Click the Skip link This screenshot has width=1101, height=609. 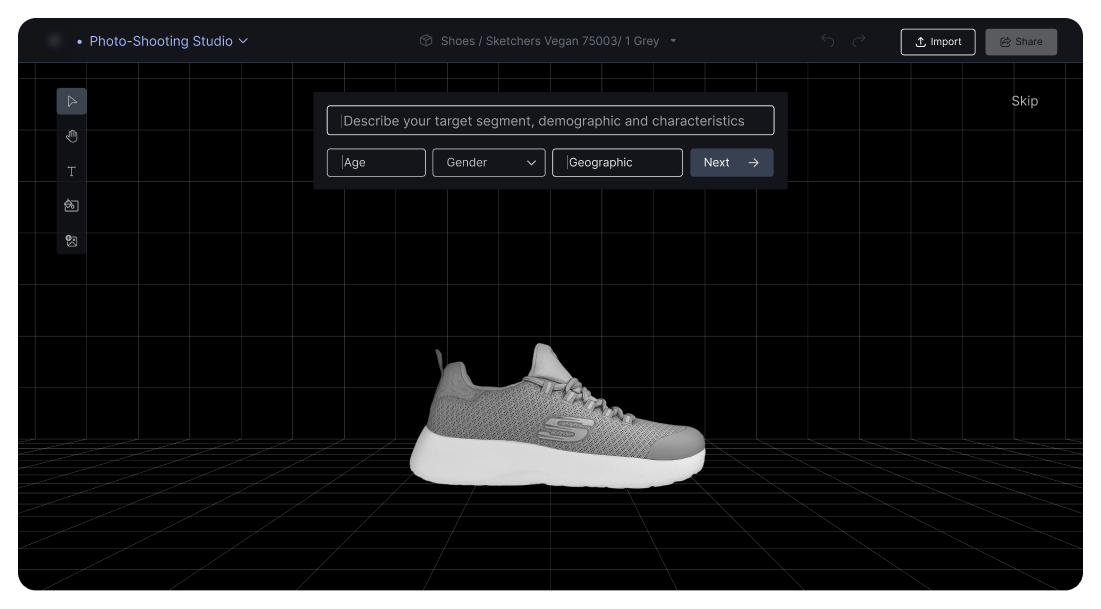(1024, 101)
